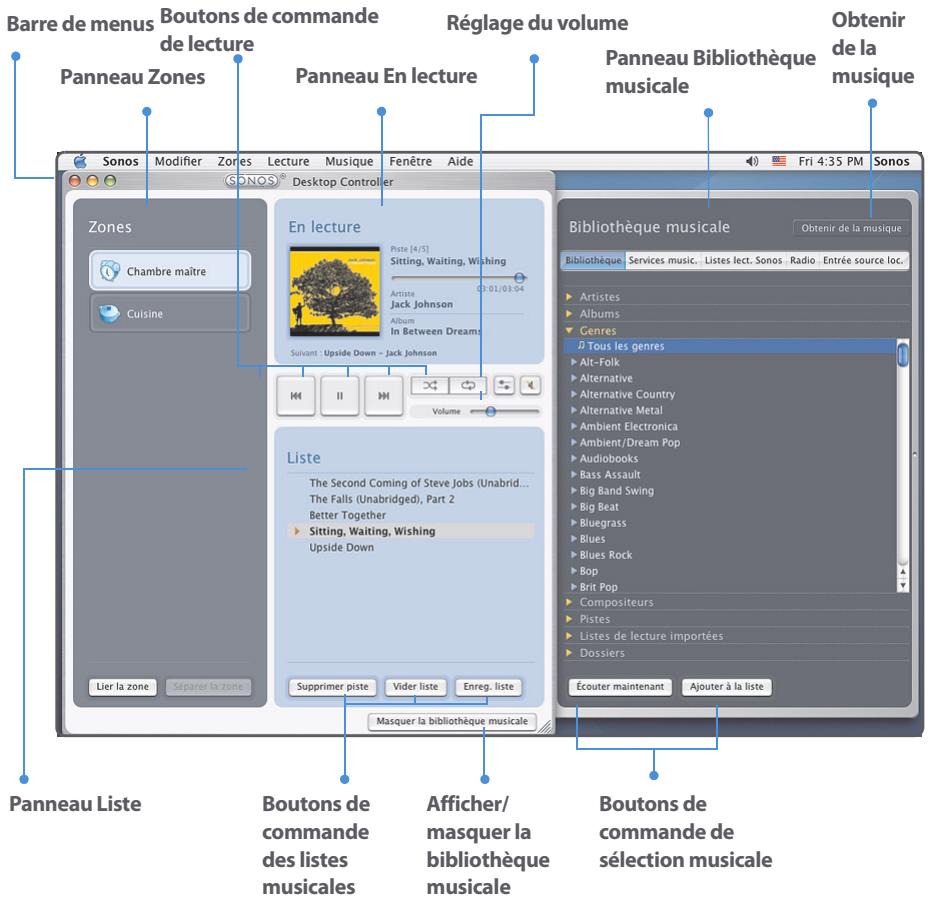Select Tous les genres row
928x909 pixels.
[x=731, y=346]
